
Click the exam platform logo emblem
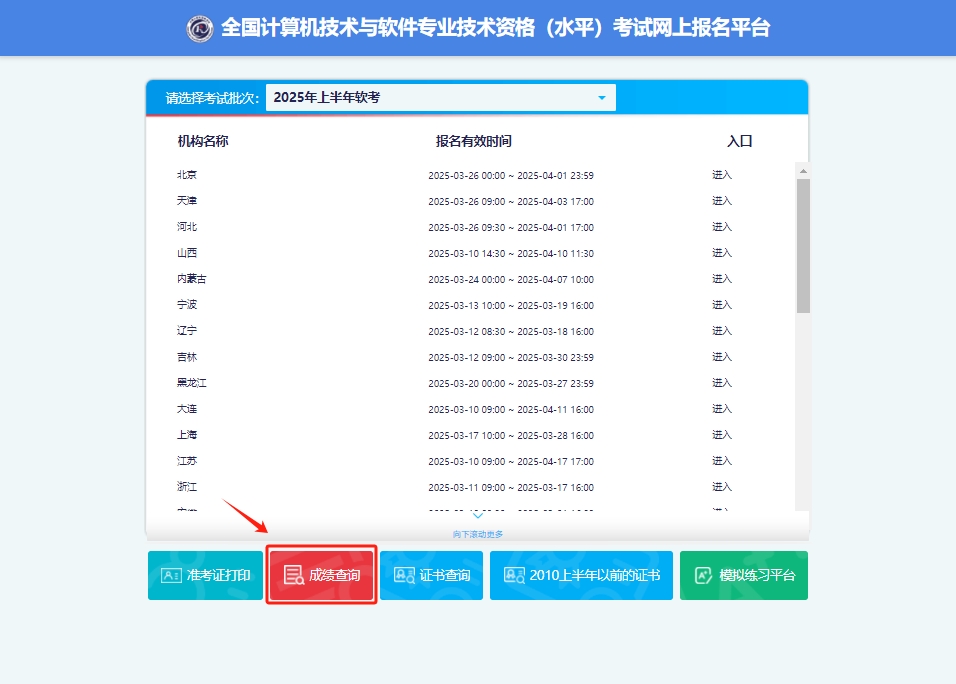tap(199, 29)
